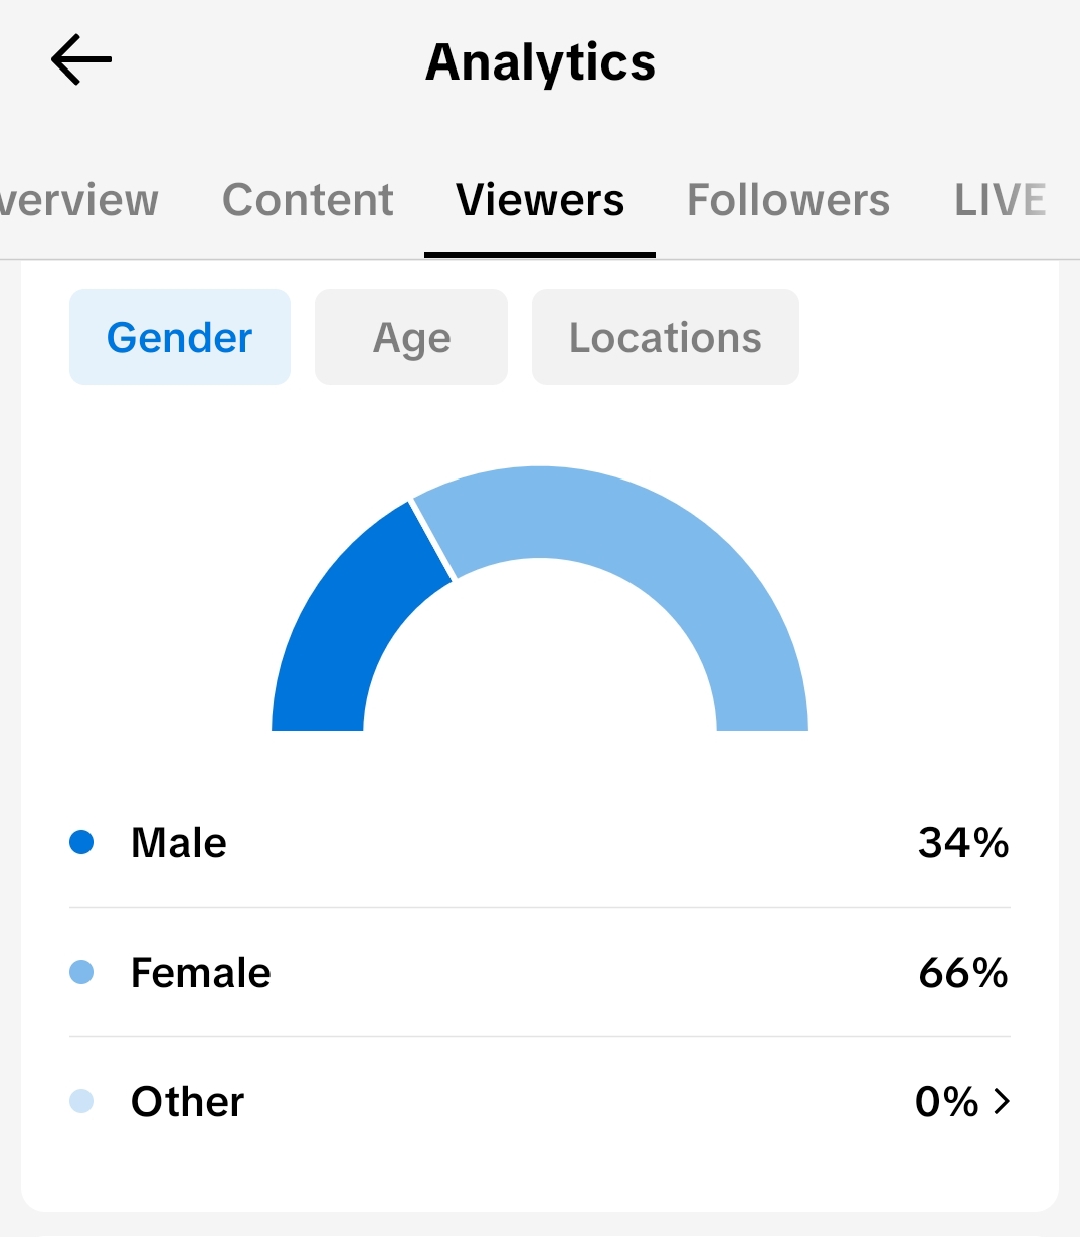Click the Analytics page title
This screenshot has width=1080, height=1237.
tap(540, 62)
